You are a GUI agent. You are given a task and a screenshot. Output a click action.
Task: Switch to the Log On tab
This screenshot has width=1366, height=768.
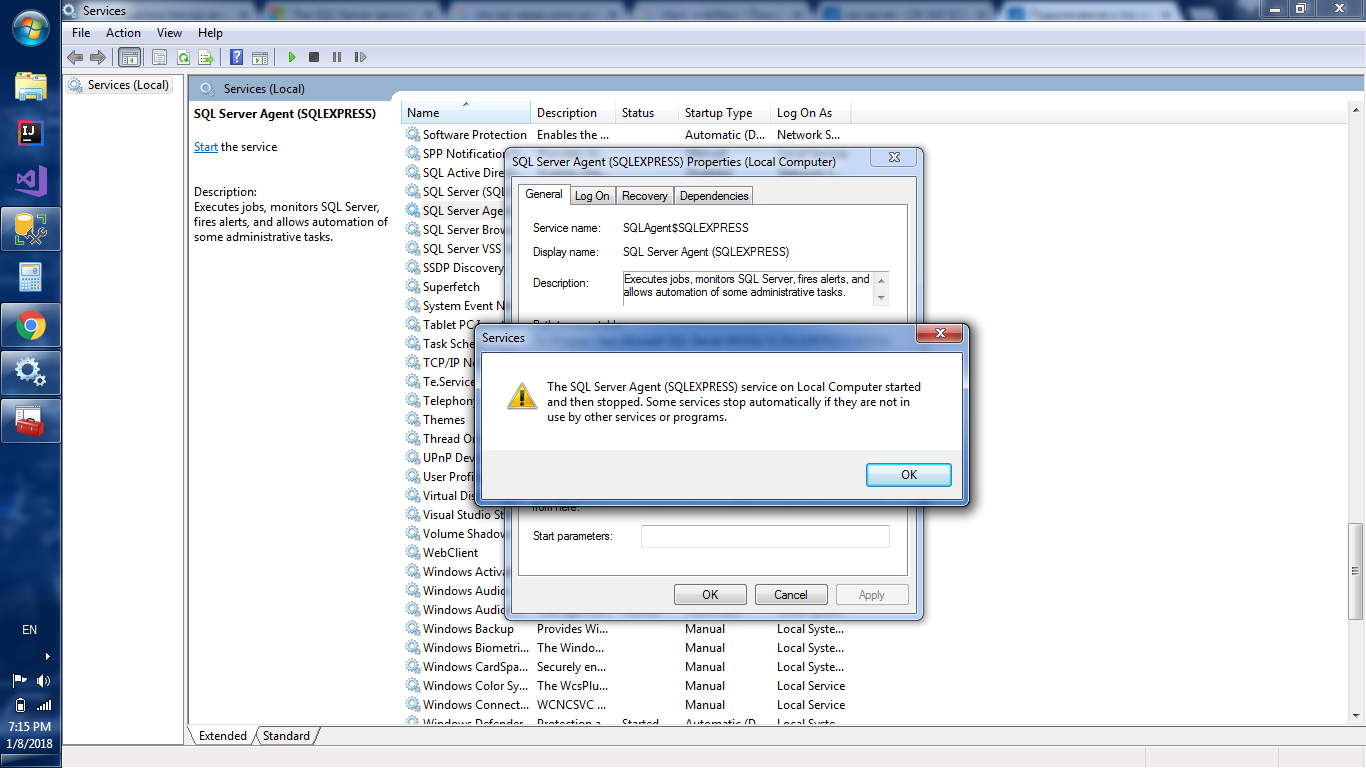tap(592, 196)
